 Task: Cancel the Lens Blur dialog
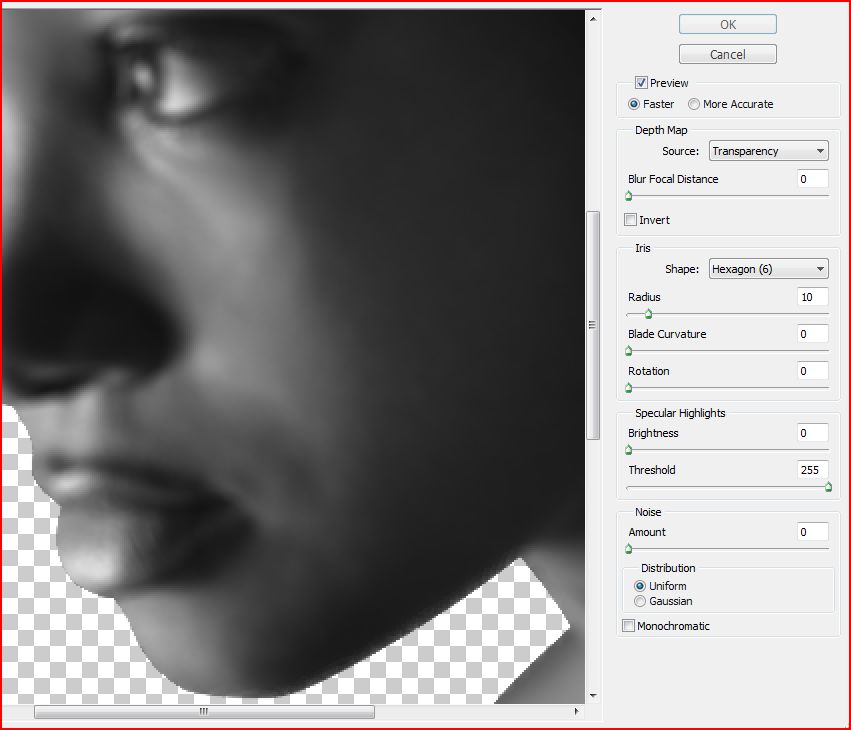[x=727, y=53]
